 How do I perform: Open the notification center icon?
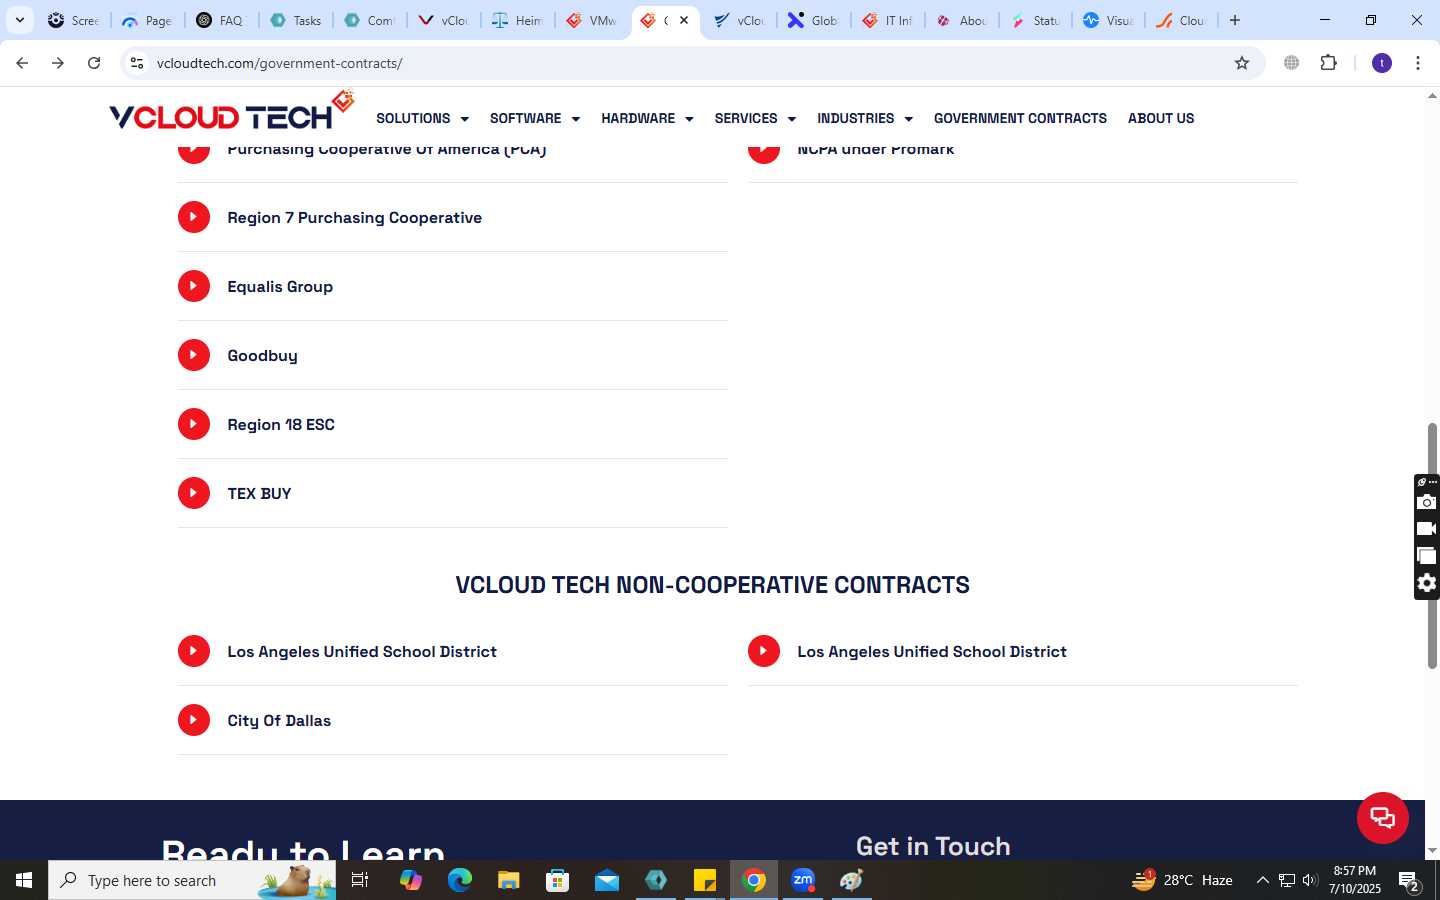pyautogui.click(x=1409, y=880)
